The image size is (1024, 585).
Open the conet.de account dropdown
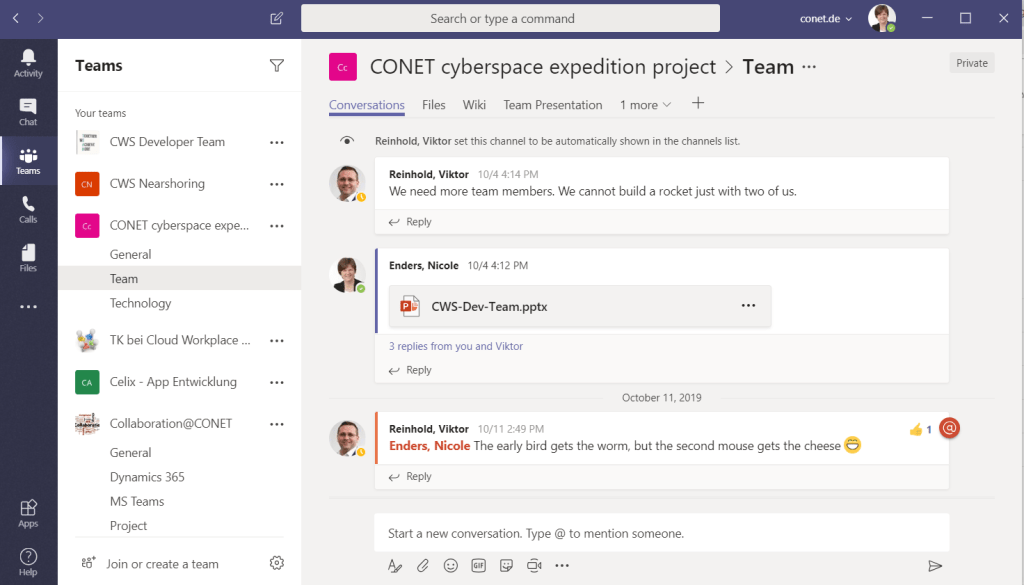coord(825,17)
